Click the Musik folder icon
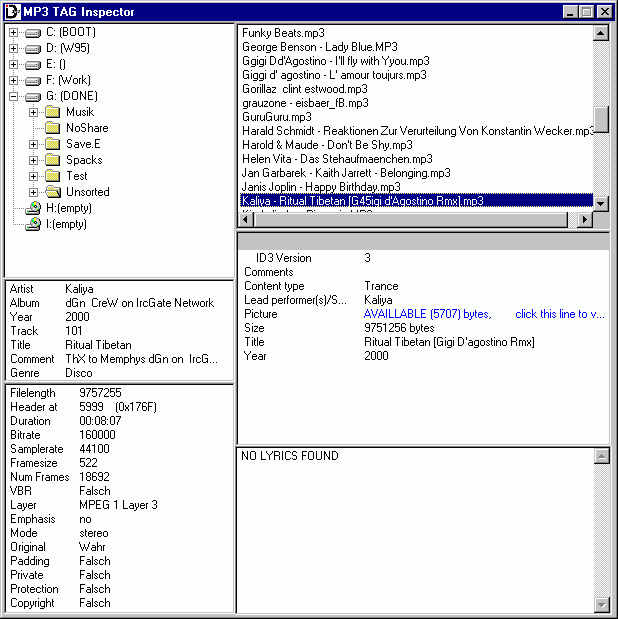Viewport: 618px width, 619px height. [x=53, y=112]
